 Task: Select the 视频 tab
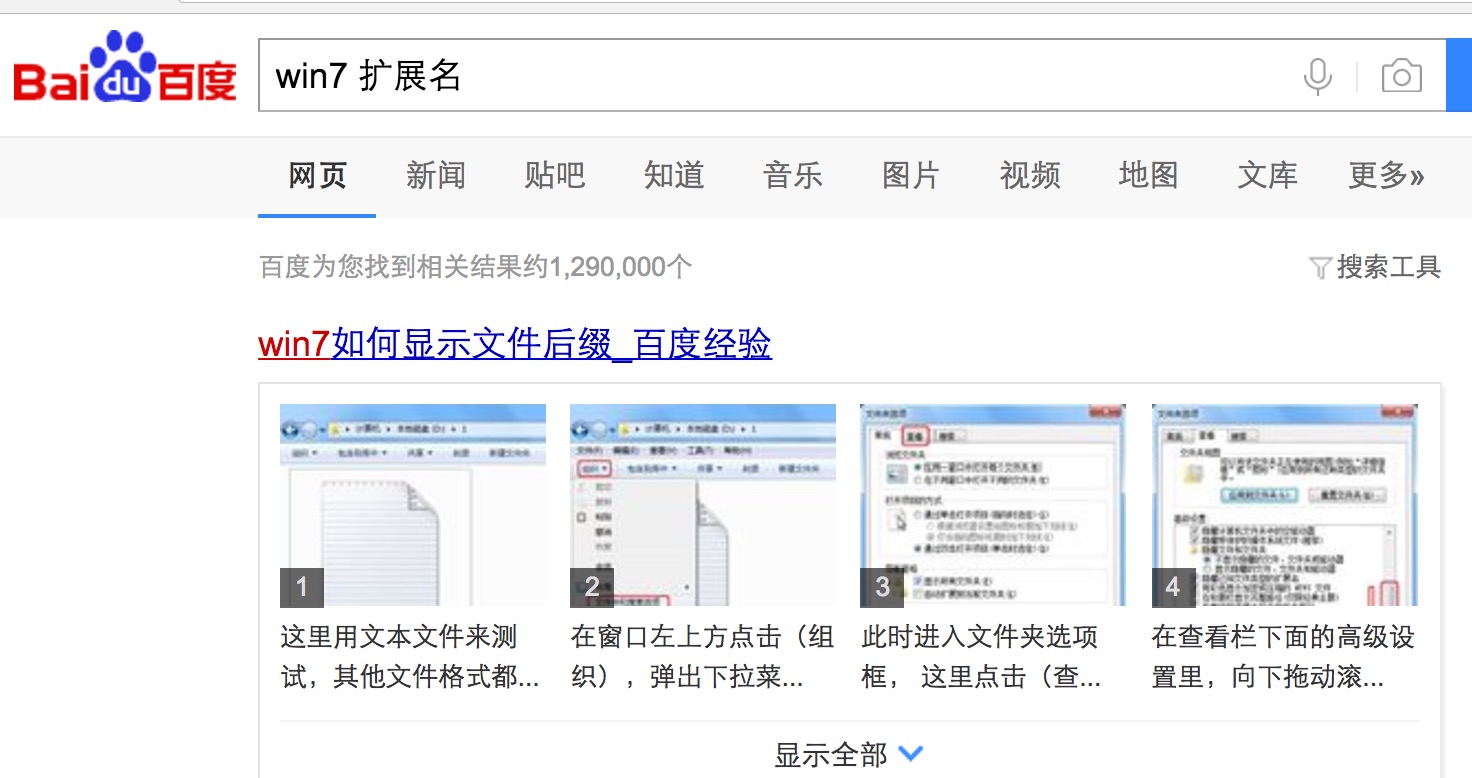[x=1030, y=176]
